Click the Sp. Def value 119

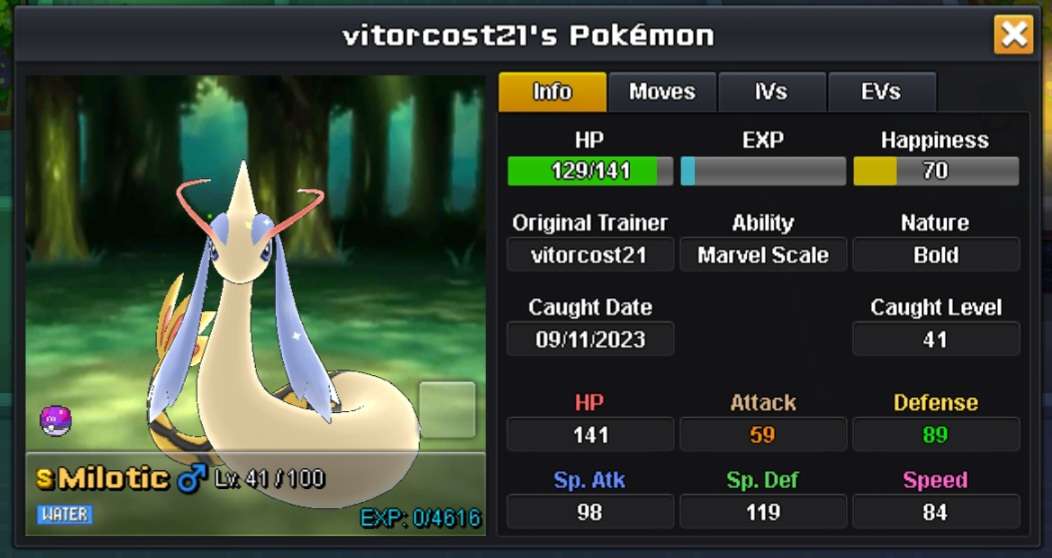[763, 512]
